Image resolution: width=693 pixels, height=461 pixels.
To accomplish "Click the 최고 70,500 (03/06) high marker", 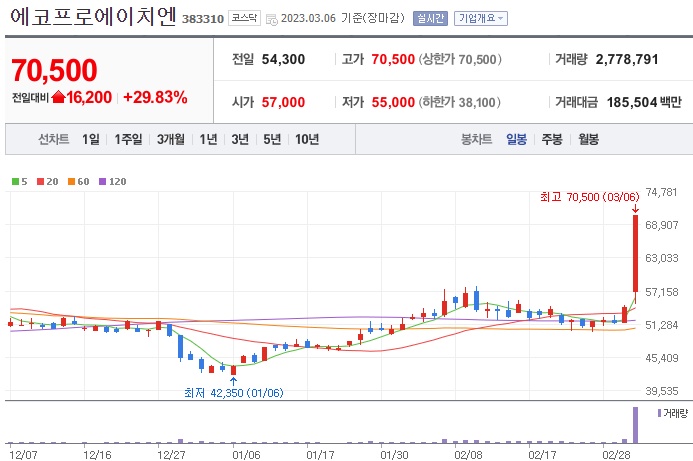I will click(x=590, y=197).
